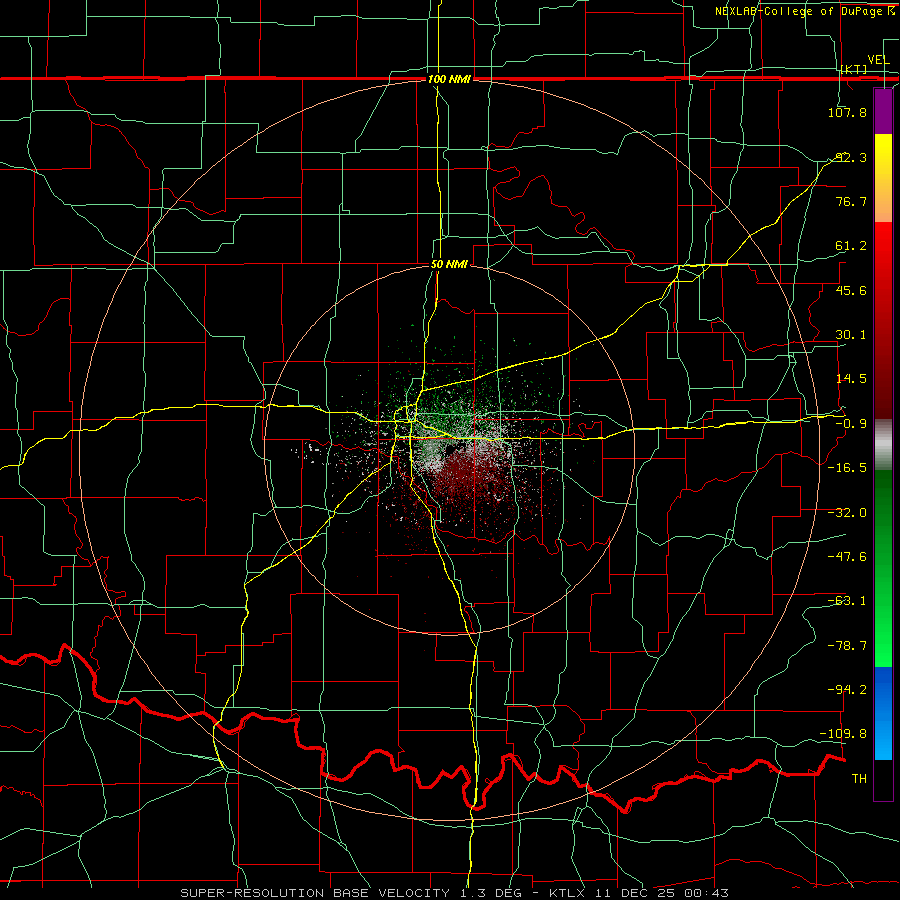
Task: Click the 1.3 DEG elevation angle text
Action: [490, 893]
